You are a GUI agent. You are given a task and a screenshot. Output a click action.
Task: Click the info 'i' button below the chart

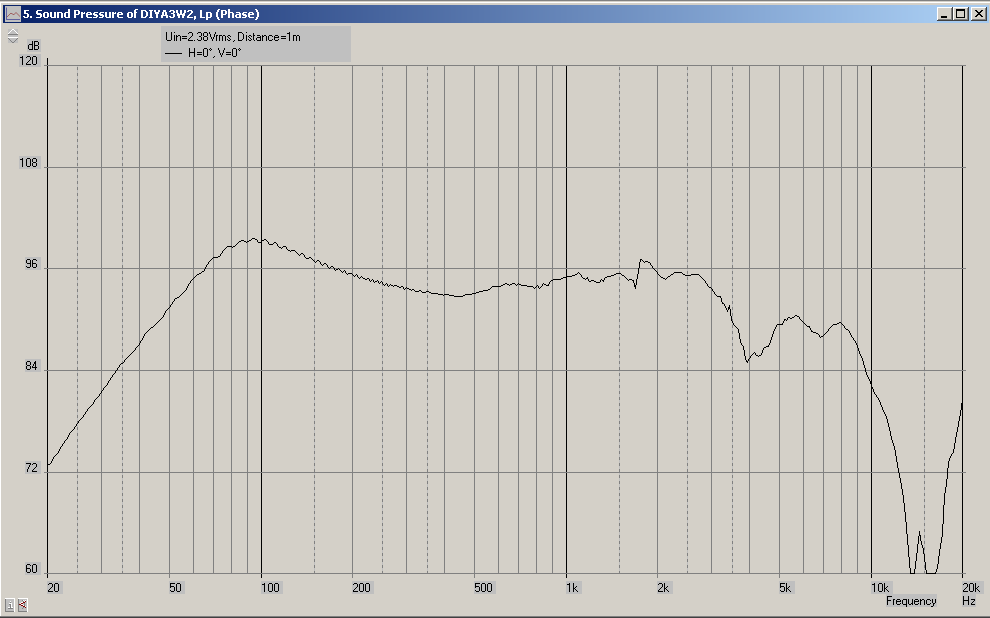tap(10, 605)
